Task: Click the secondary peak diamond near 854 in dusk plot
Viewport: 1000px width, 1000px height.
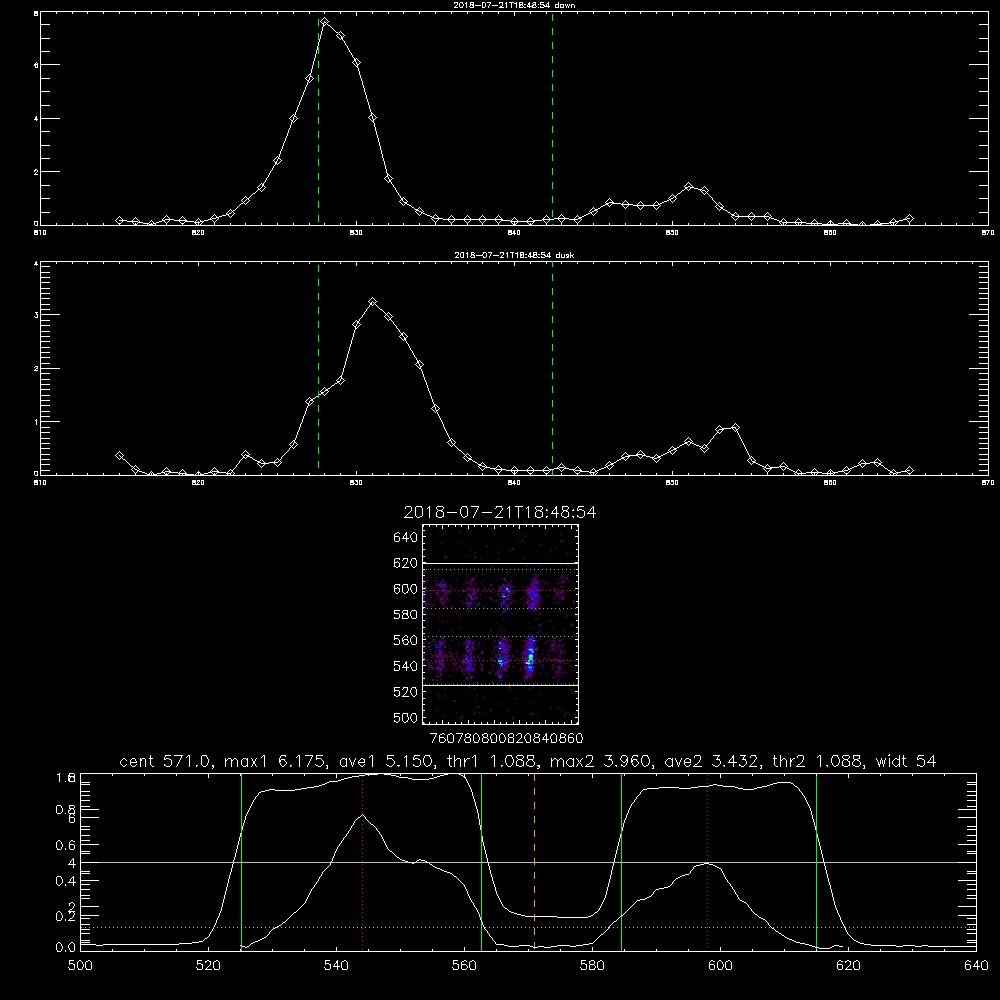Action: tap(735, 427)
